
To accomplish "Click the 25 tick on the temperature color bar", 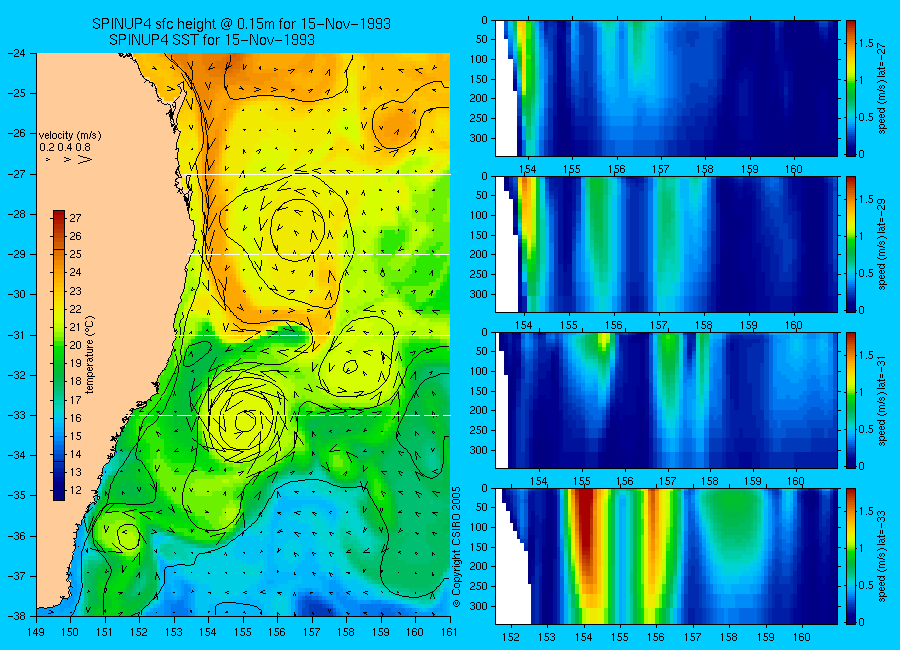I will (x=75, y=254).
